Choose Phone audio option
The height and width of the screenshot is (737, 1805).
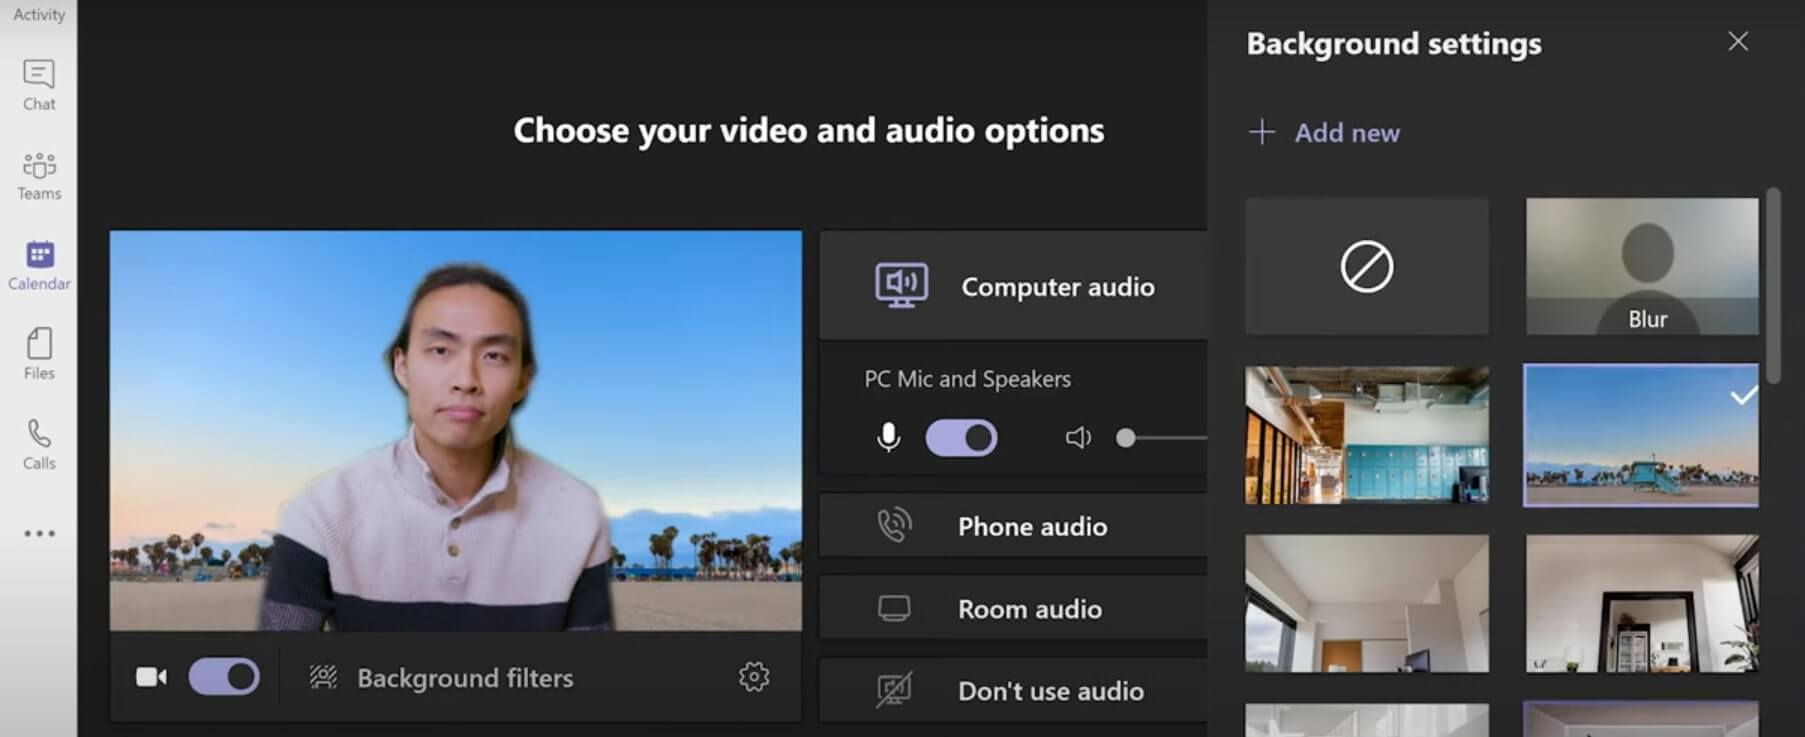[1032, 526]
